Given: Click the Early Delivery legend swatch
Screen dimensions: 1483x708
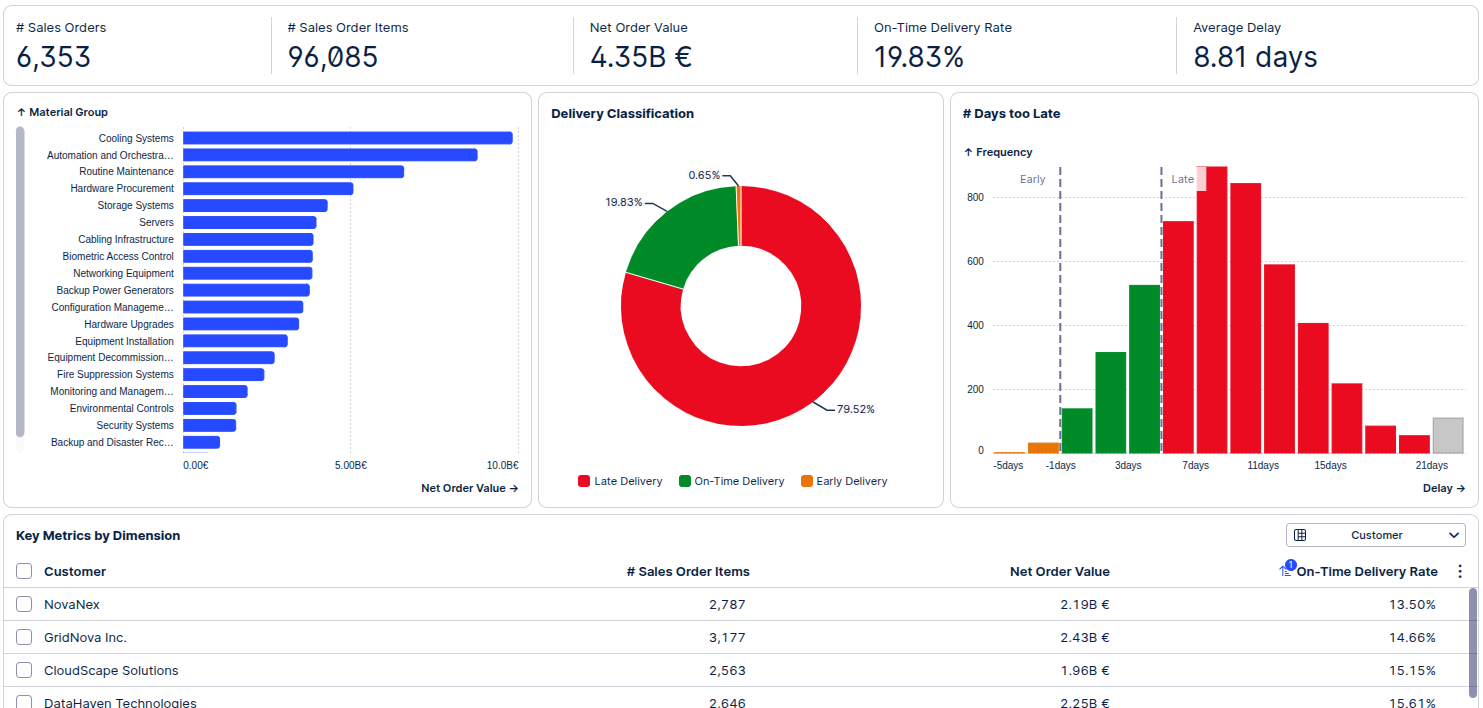Looking at the screenshot, I should coord(807,481).
